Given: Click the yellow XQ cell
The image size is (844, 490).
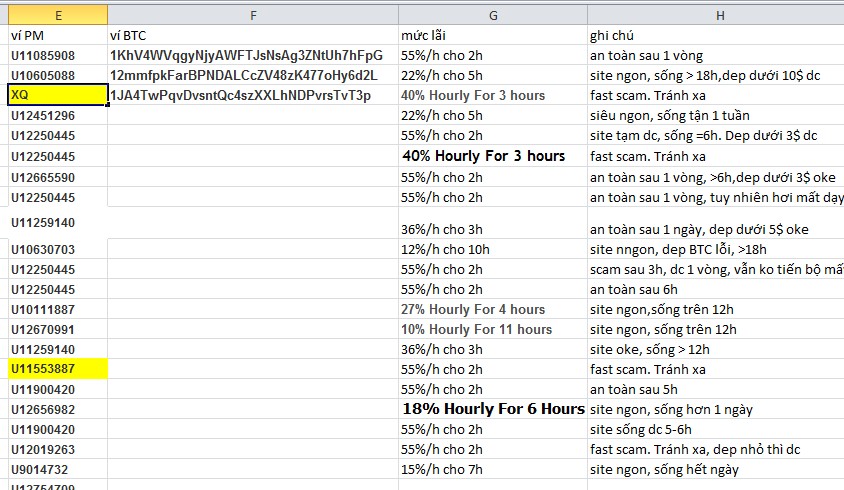Looking at the screenshot, I should pos(56,95).
